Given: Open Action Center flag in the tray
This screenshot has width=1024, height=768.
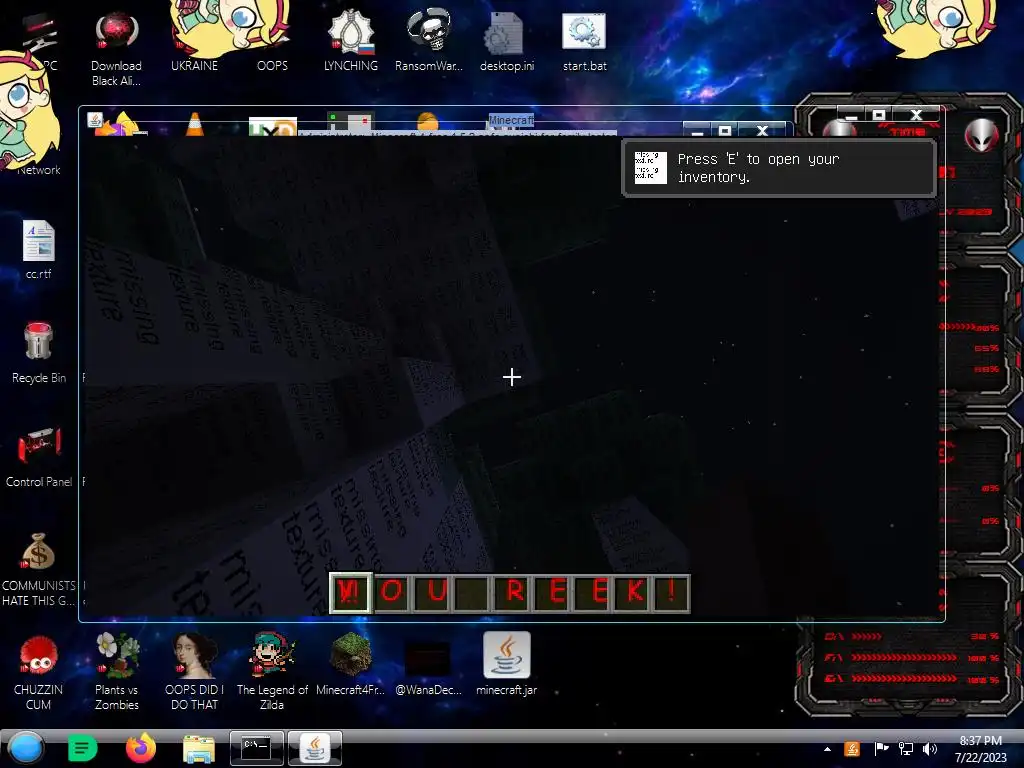Looking at the screenshot, I should (881, 748).
